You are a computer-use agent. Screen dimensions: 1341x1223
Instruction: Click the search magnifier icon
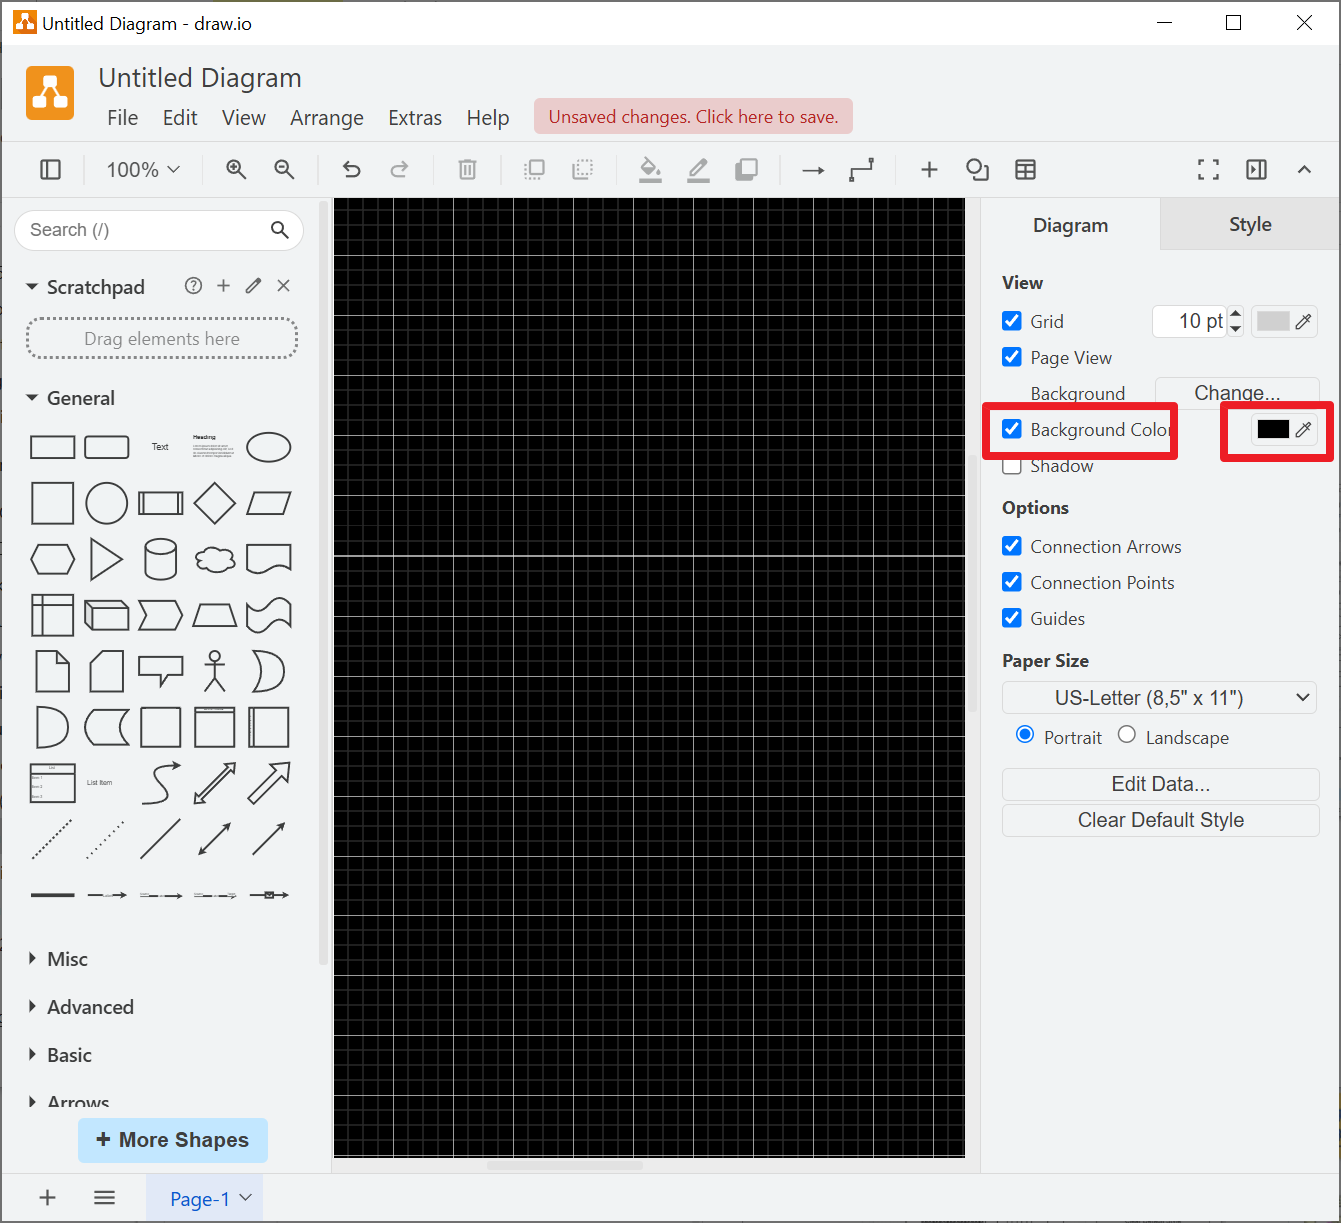pyautogui.click(x=280, y=230)
